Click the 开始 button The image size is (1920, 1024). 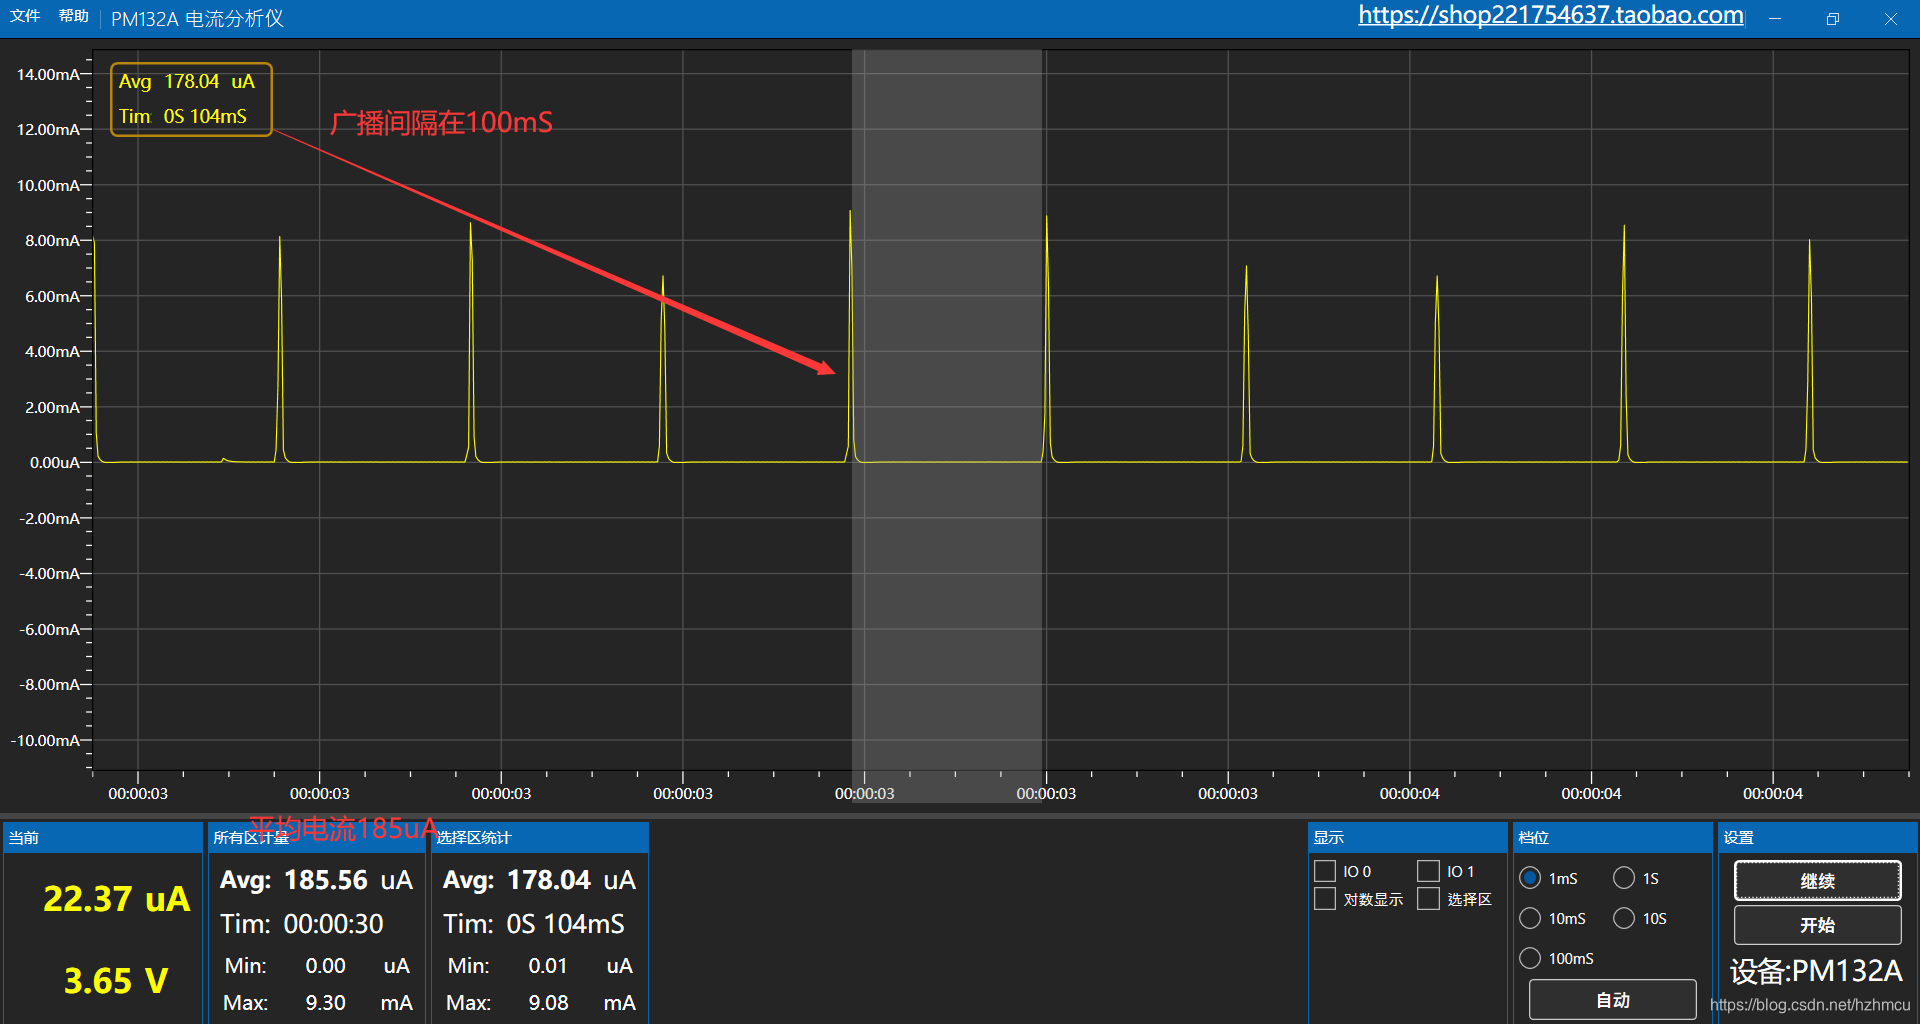click(x=1817, y=925)
